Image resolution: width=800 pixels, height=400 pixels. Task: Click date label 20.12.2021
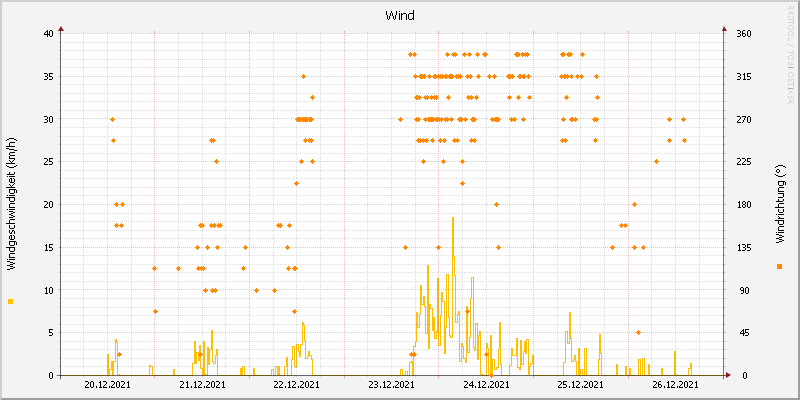click(x=107, y=385)
